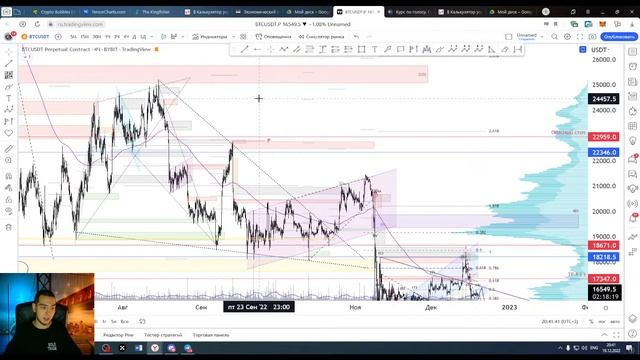The height and width of the screenshot is (360, 640).
Task: Reload the browser page
Action: pos(37,24)
